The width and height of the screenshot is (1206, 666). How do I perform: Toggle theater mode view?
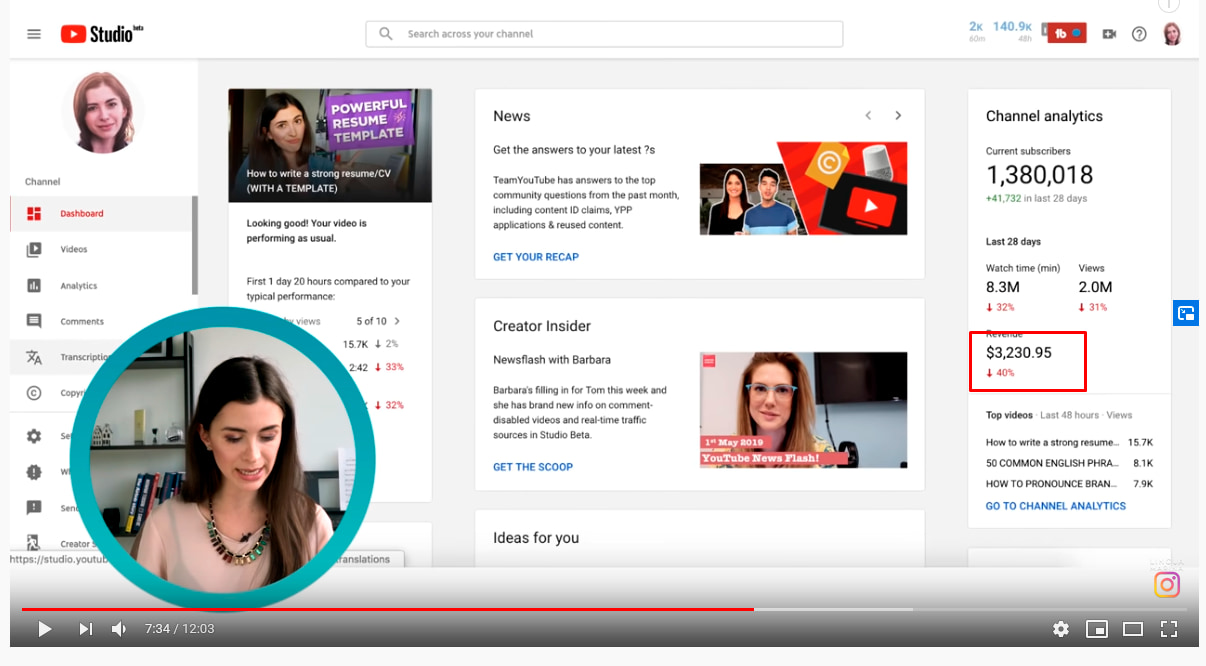1133,629
